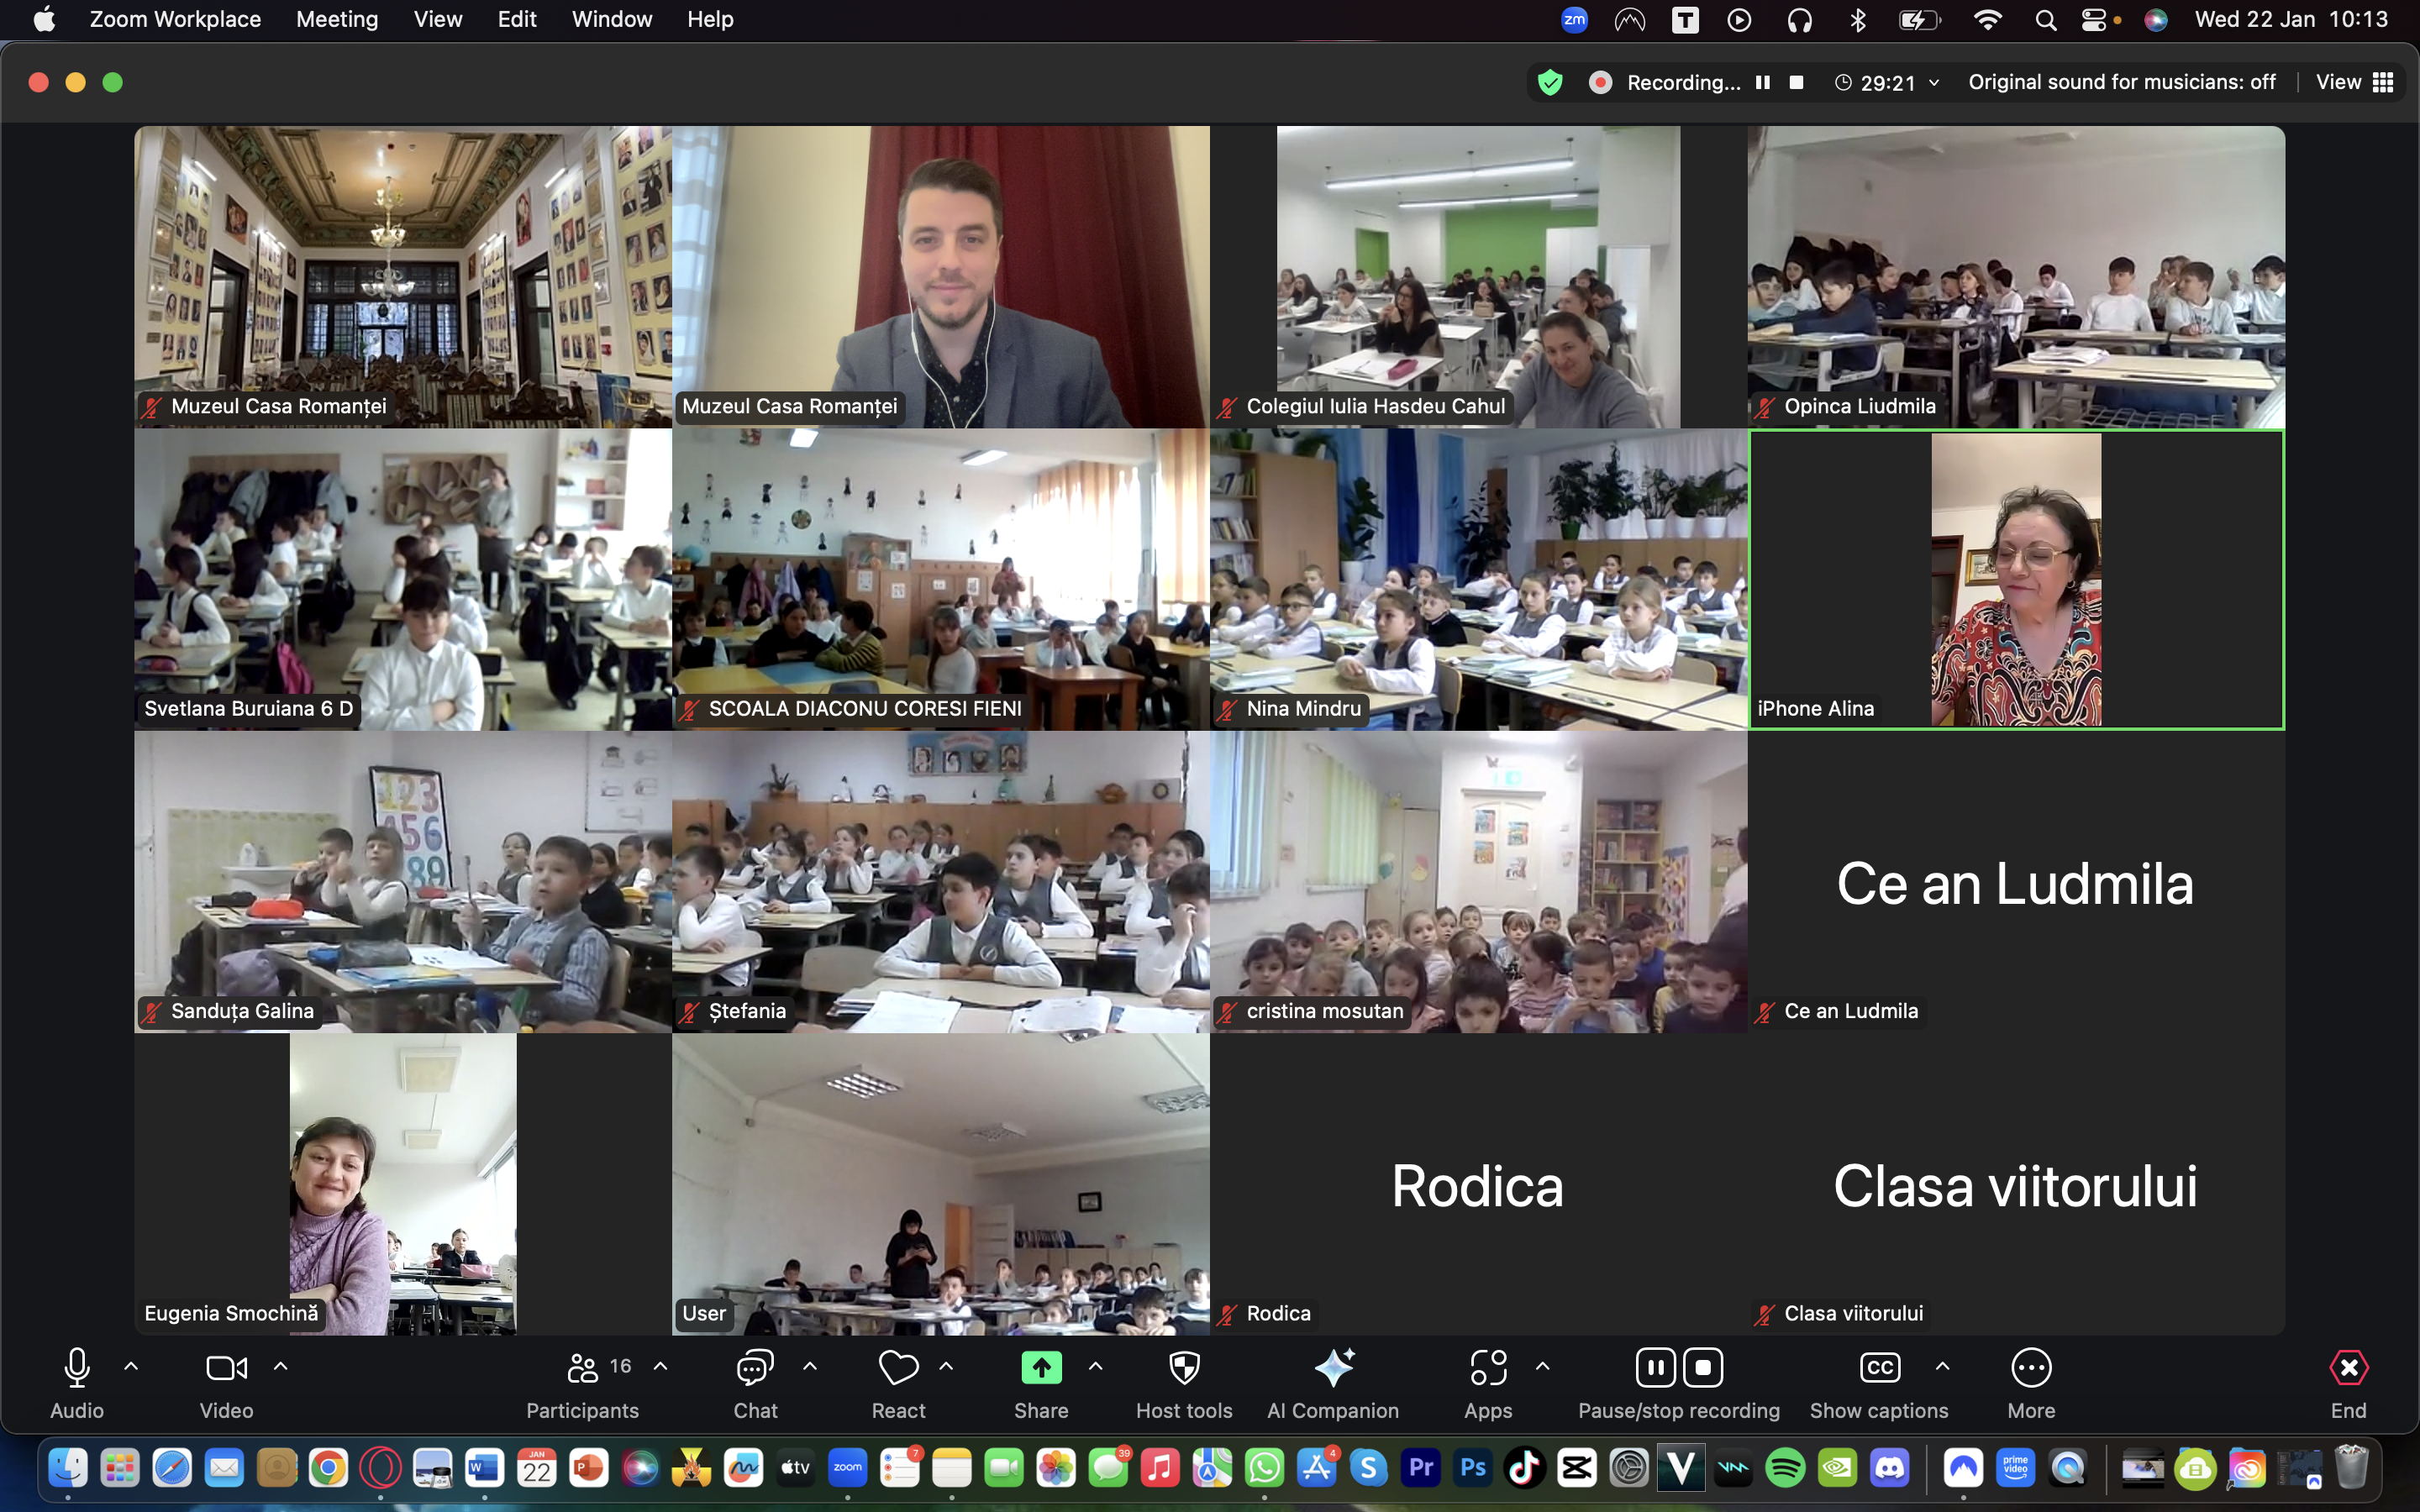Click the green encryption shield icon
Viewport: 2420px width, 1512px height.
pyautogui.click(x=1550, y=82)
